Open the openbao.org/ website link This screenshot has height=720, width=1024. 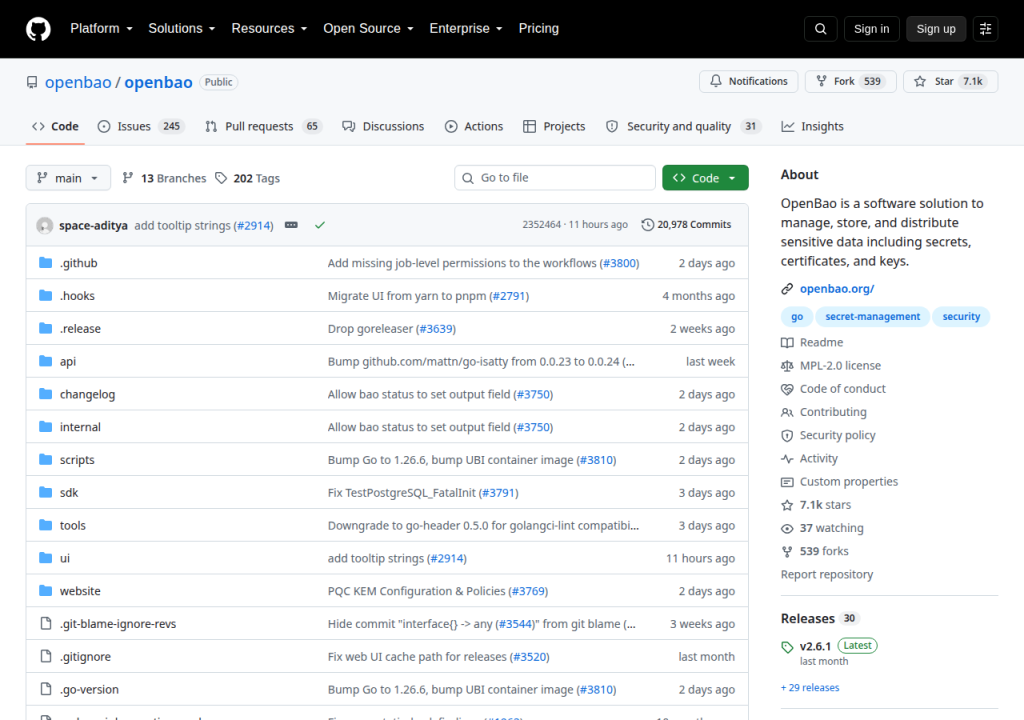tap(837, 289)
